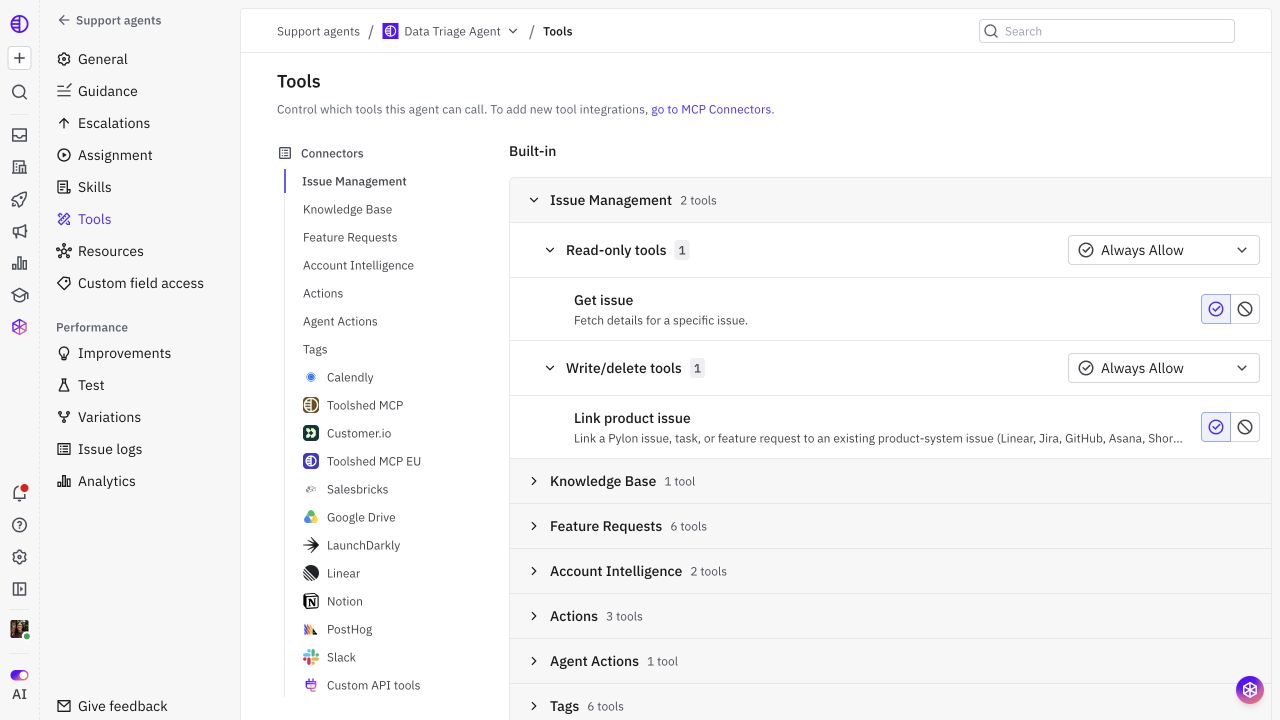Open Read-only tools Always Allow dropdown
Image resolution: width=1280 pixels, height=720 pixels.
click(x=1164, y=250)
